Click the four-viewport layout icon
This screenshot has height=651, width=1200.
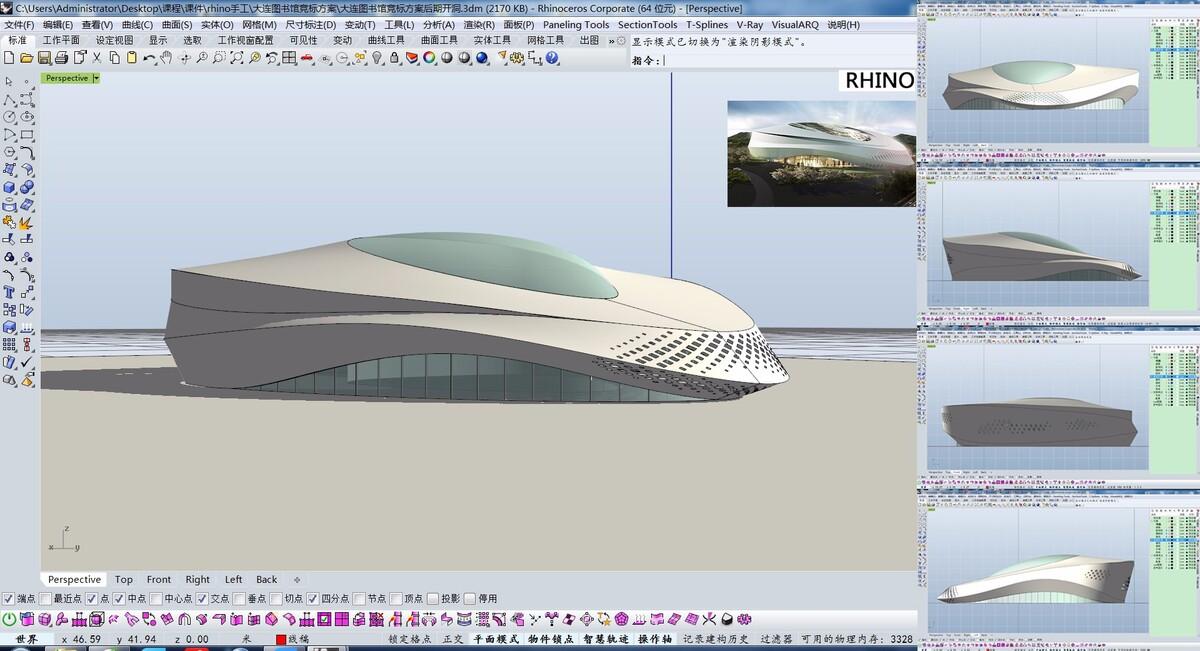[289, 58]
